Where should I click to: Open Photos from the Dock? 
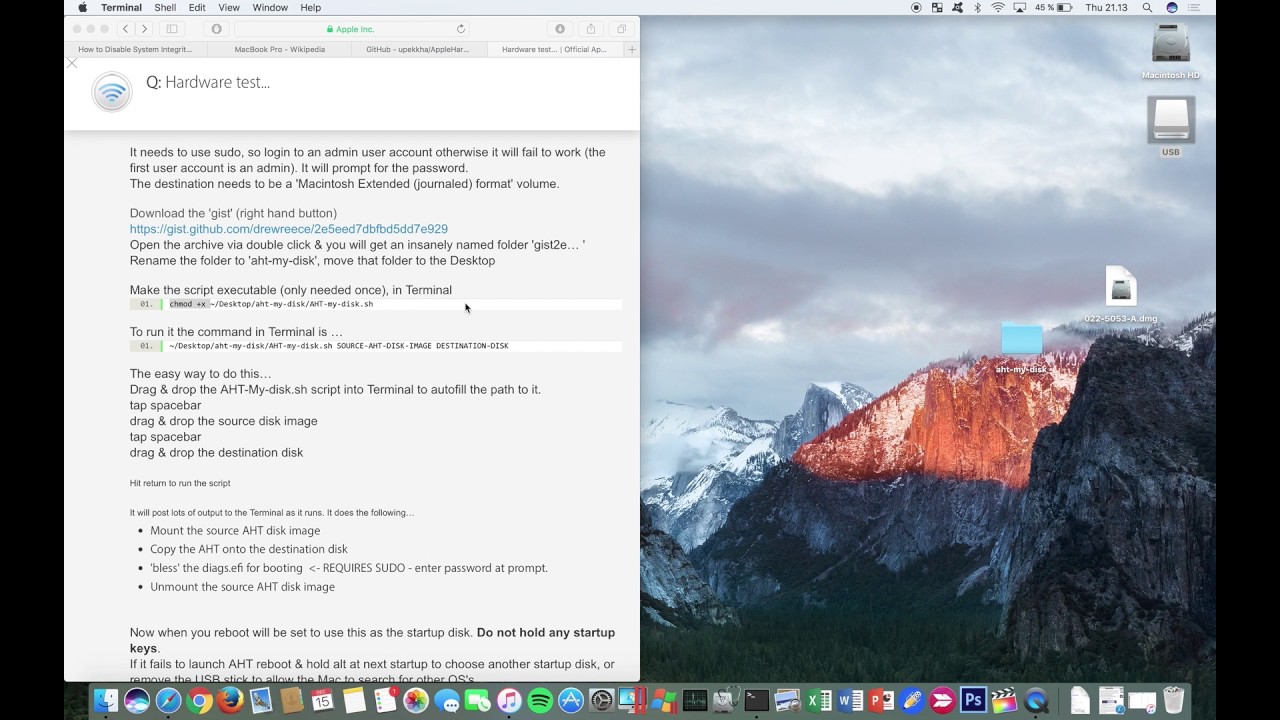coord(416,701)
